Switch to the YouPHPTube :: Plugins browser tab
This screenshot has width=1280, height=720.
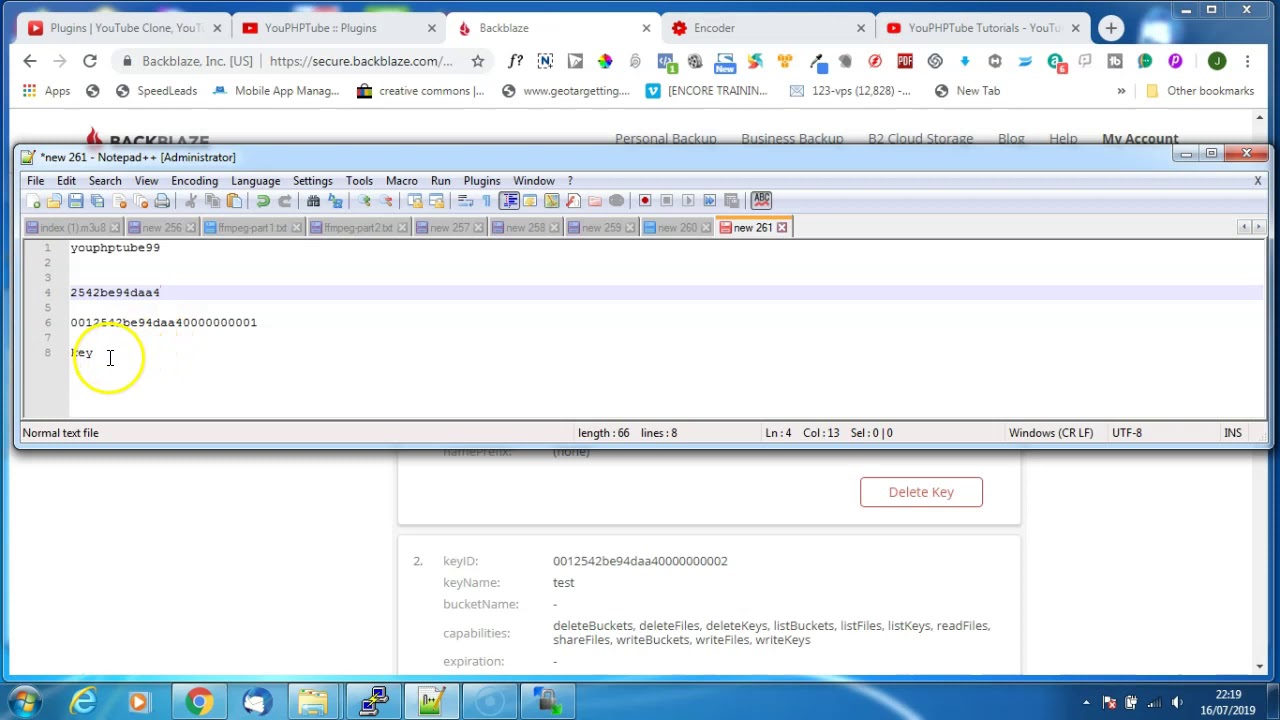coord(338,28)
